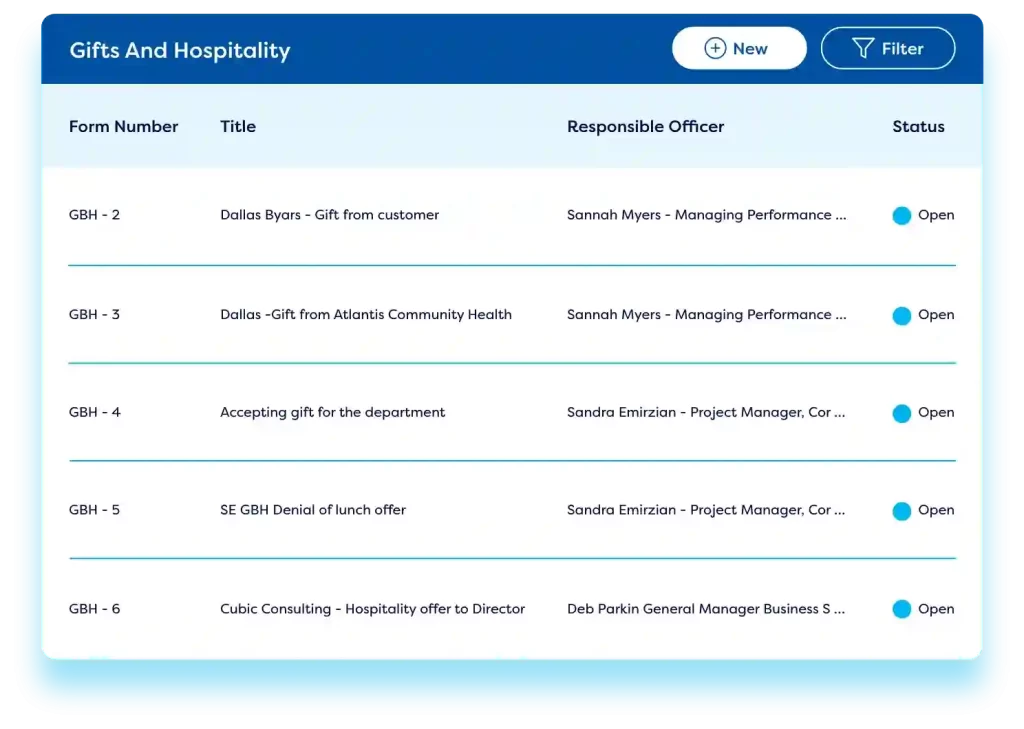The height and width of the screenshot is (729, 1024).
Task: Click the blue status dot for GBH - 4
Action: (902, 413)
